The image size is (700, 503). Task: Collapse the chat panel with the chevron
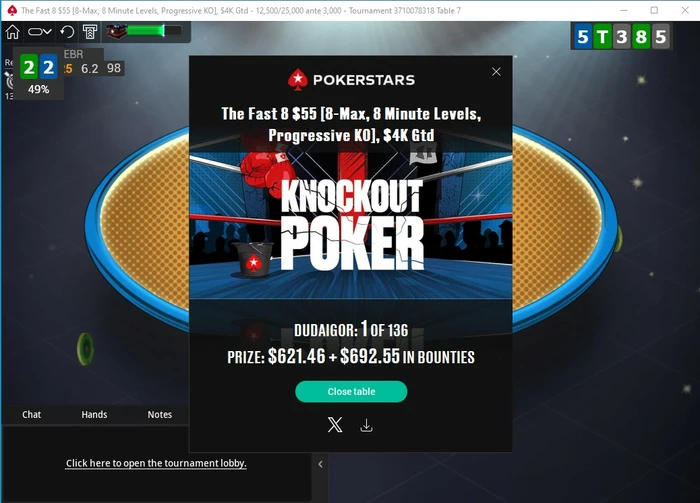[x=320, y=464]
